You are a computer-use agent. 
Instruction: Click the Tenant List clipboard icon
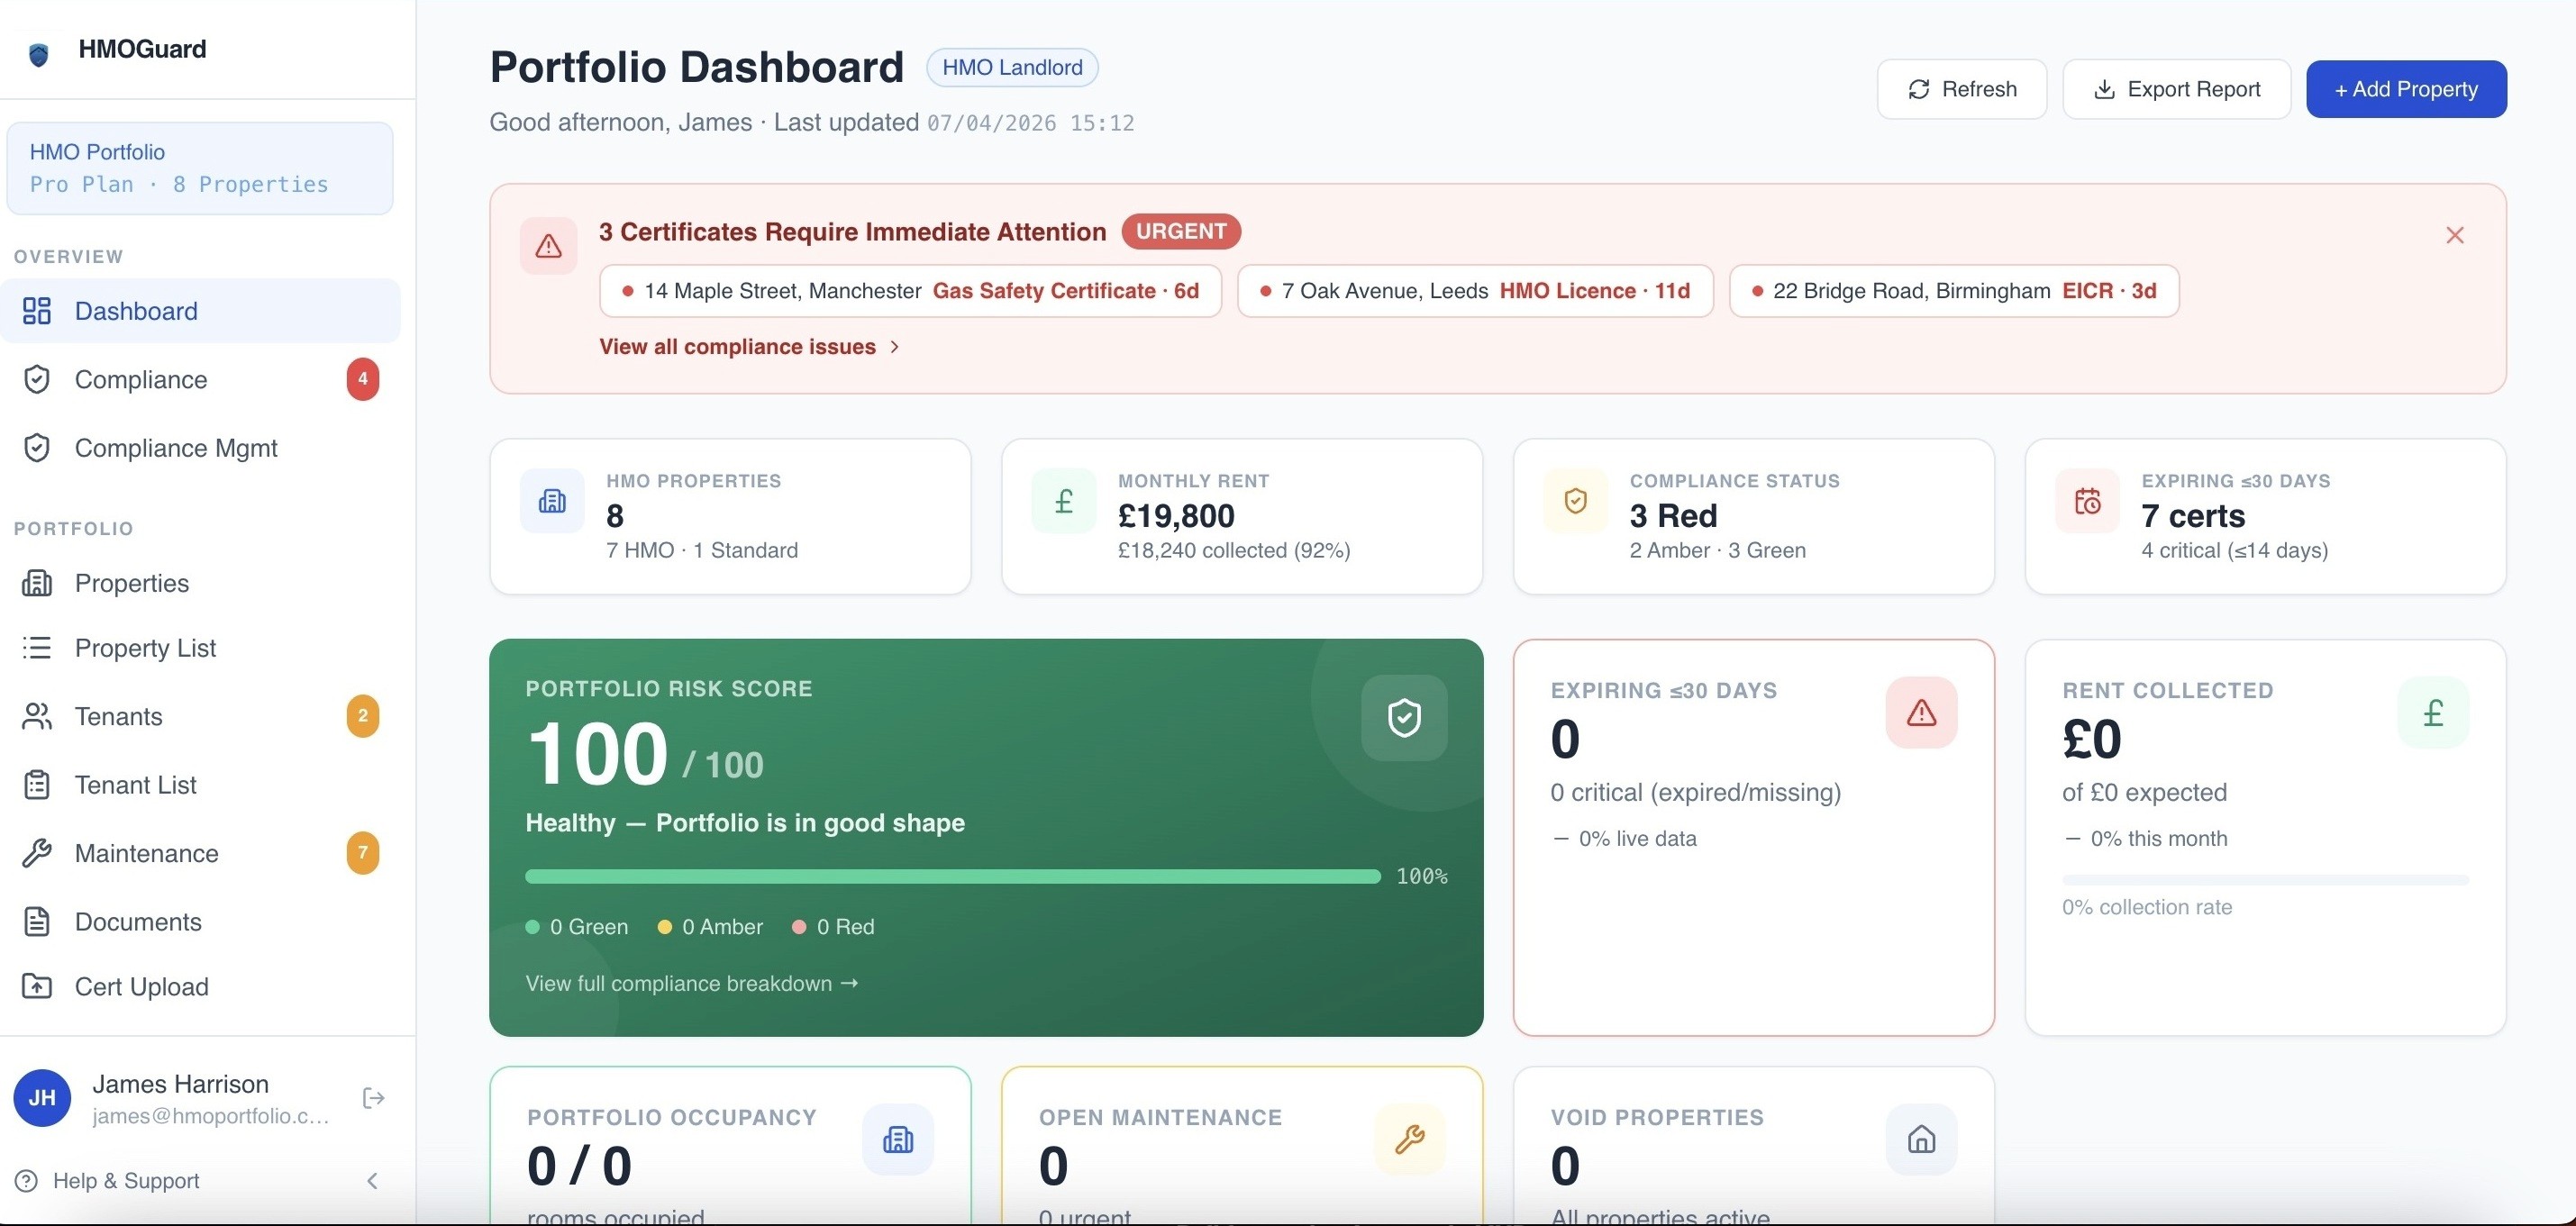37,785
